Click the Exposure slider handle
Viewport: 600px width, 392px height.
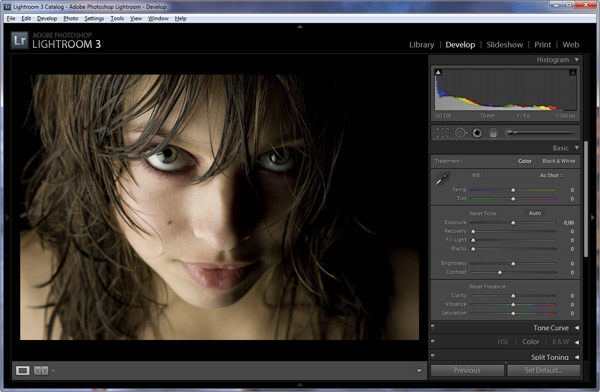(x=513, y=222)
